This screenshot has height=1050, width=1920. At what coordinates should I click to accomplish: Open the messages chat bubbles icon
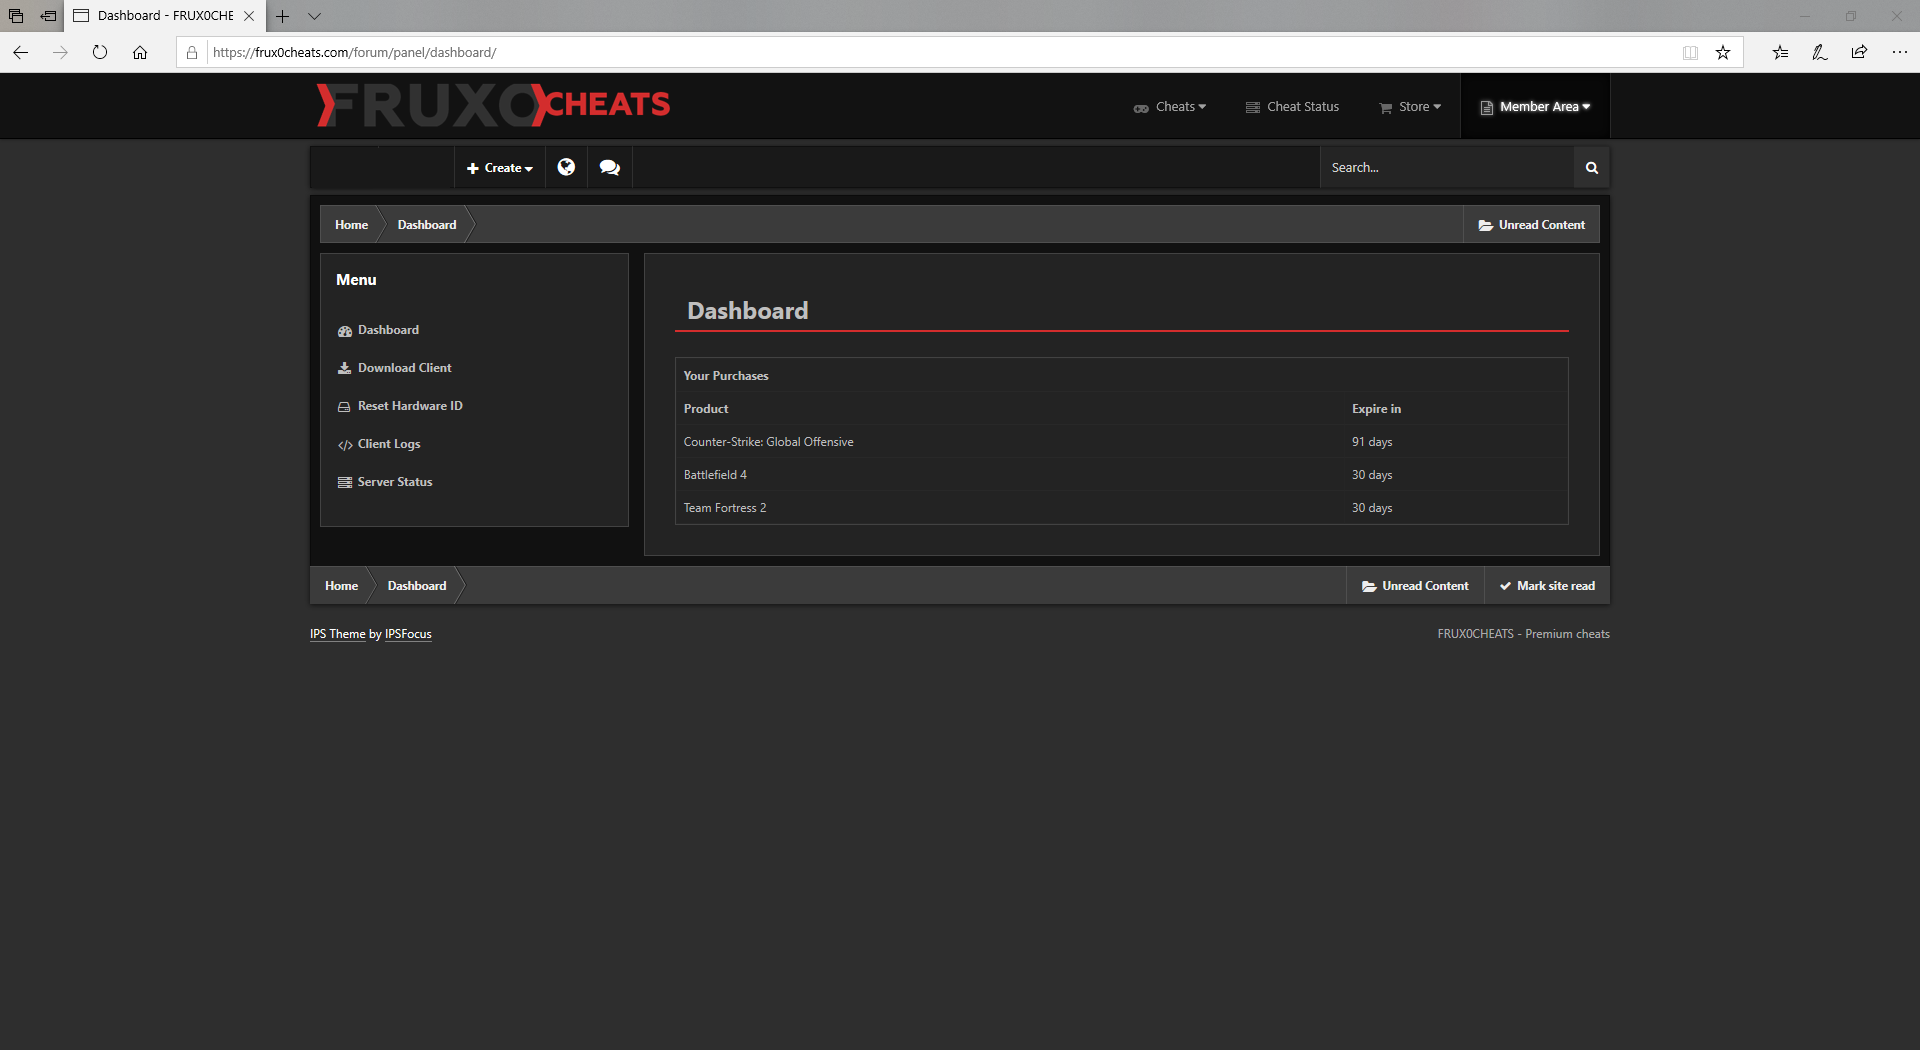tap(610, 168)
